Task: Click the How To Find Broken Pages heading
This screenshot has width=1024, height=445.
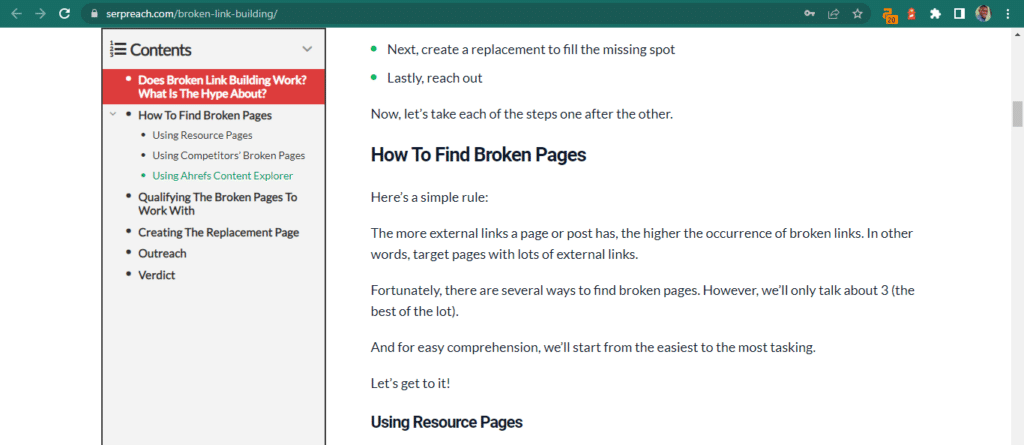Action: coord(478,155)
